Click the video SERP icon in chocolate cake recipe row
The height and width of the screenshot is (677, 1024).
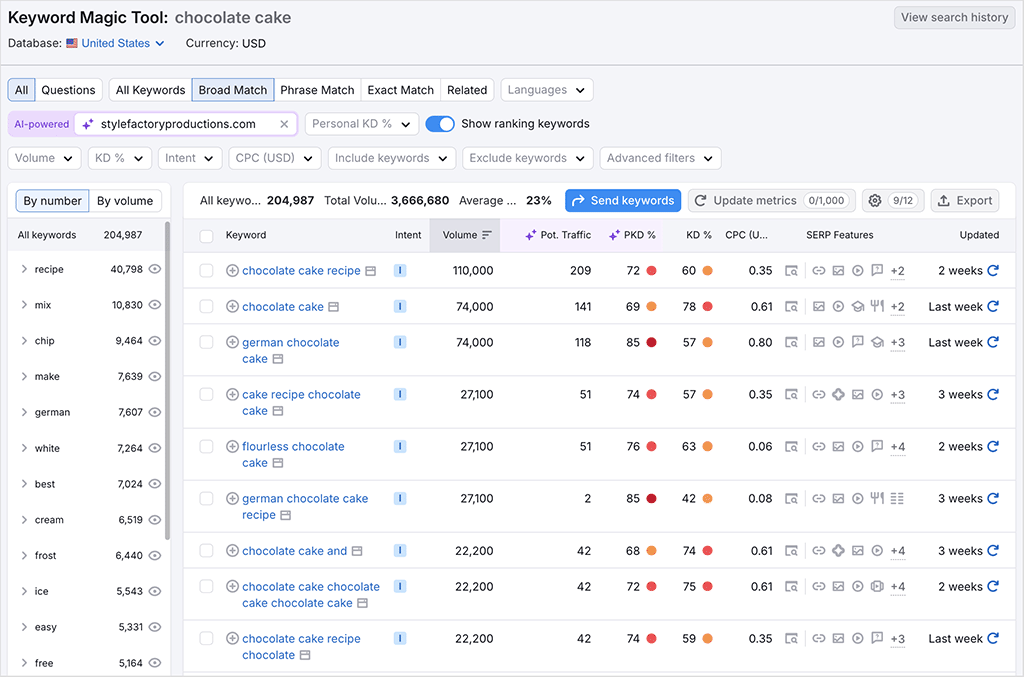pos(857,270)
